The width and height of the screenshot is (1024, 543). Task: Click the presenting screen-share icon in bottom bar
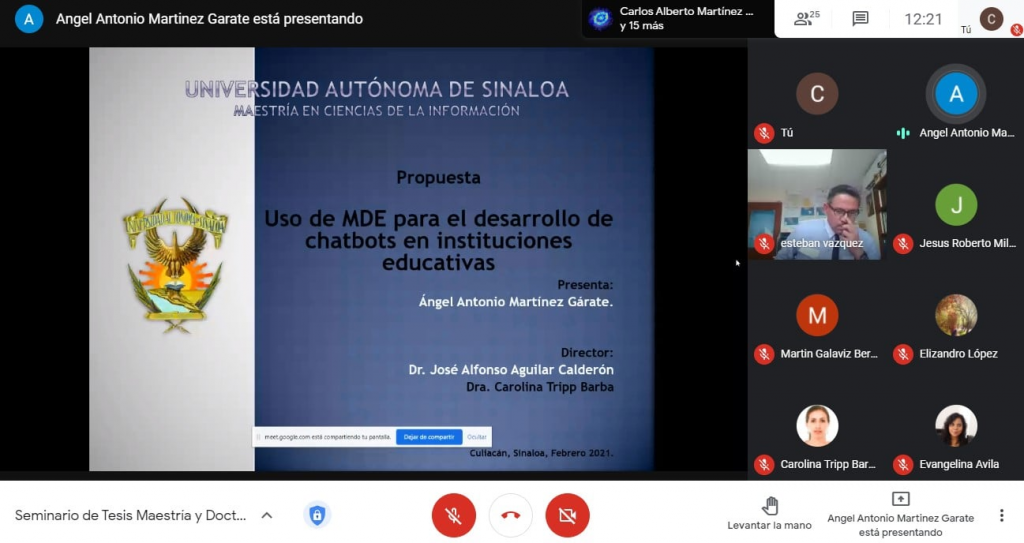click(x=901, y=499)
